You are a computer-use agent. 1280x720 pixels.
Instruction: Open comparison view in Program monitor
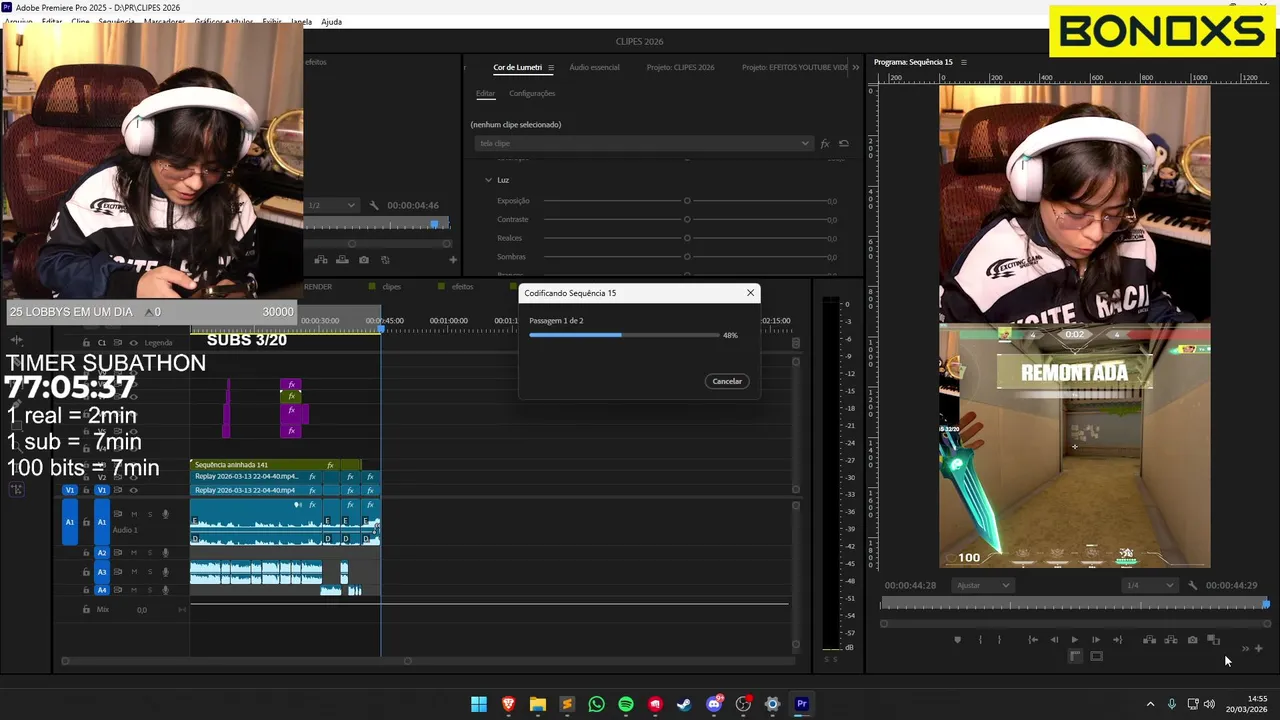1213,640
